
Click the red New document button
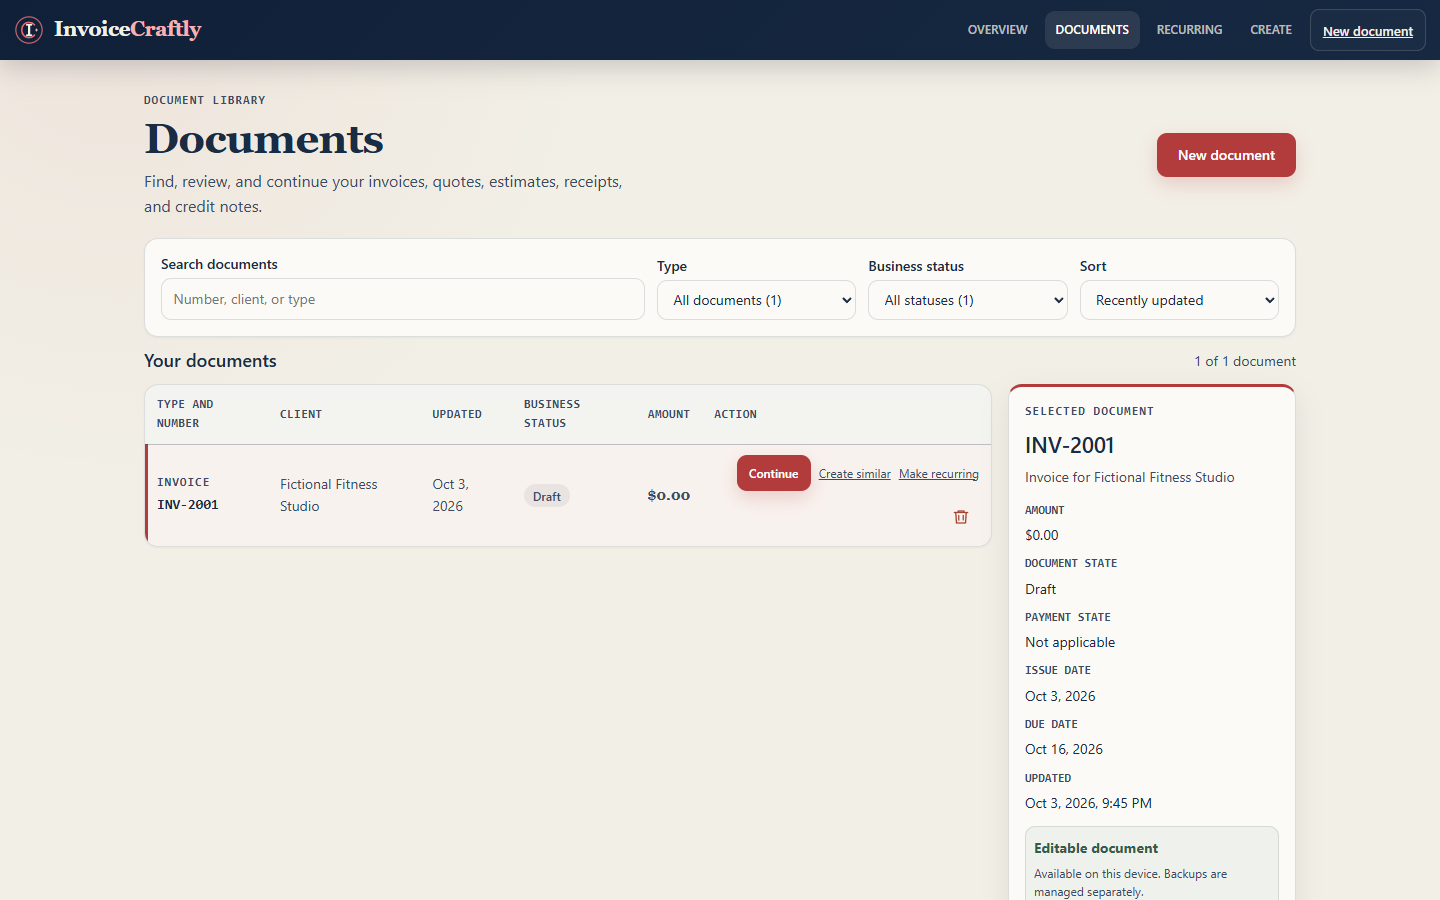coord(1226,155)
